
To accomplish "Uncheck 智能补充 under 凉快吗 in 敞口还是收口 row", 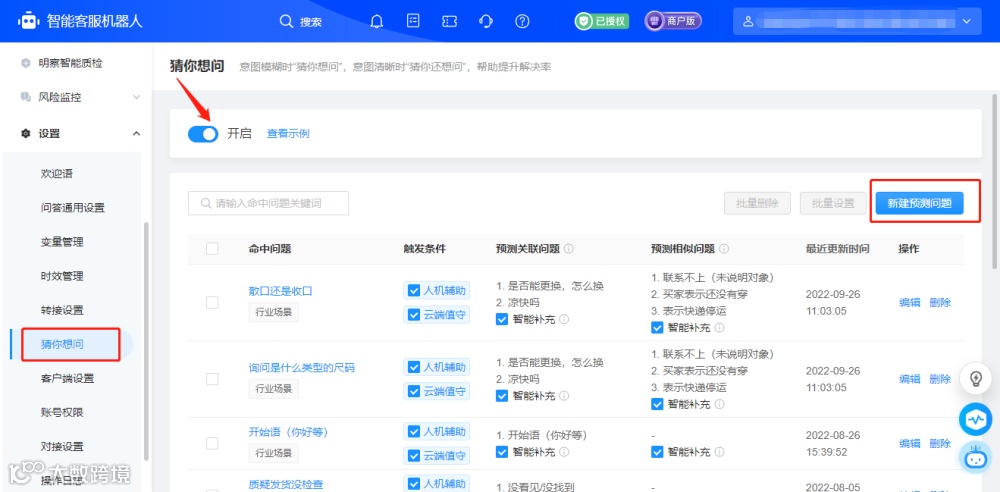I will click(502, 319).
